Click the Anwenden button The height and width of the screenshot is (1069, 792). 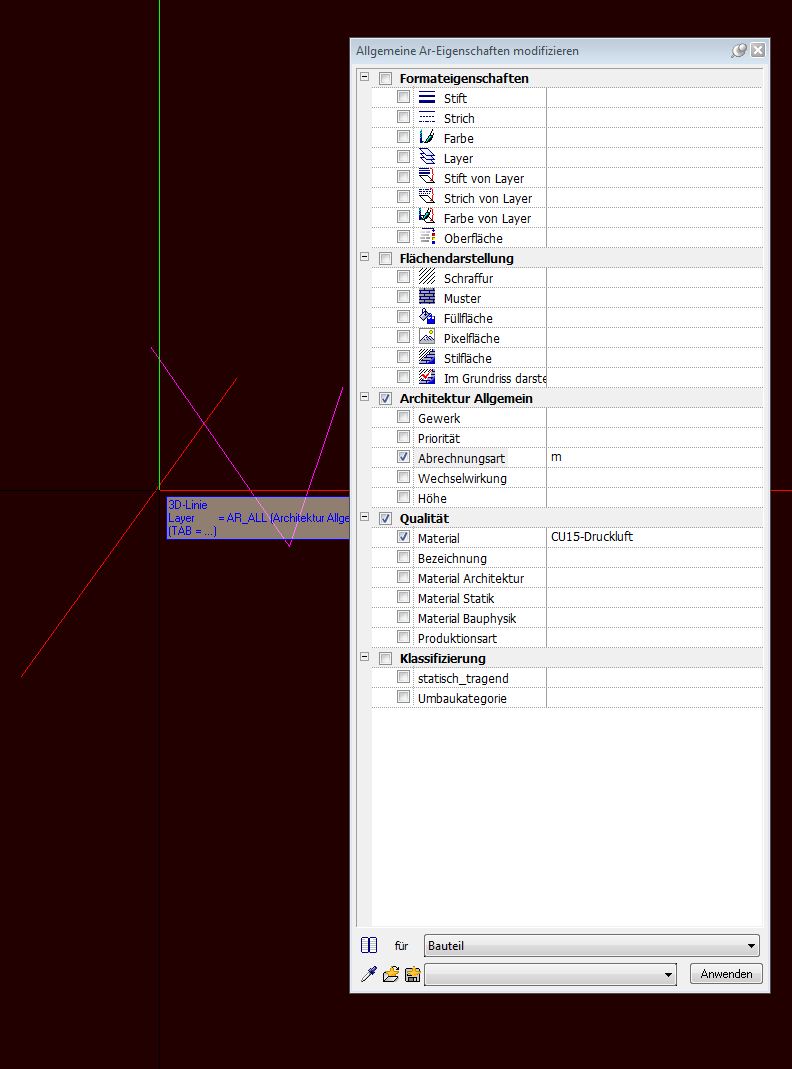pos(726,974)
